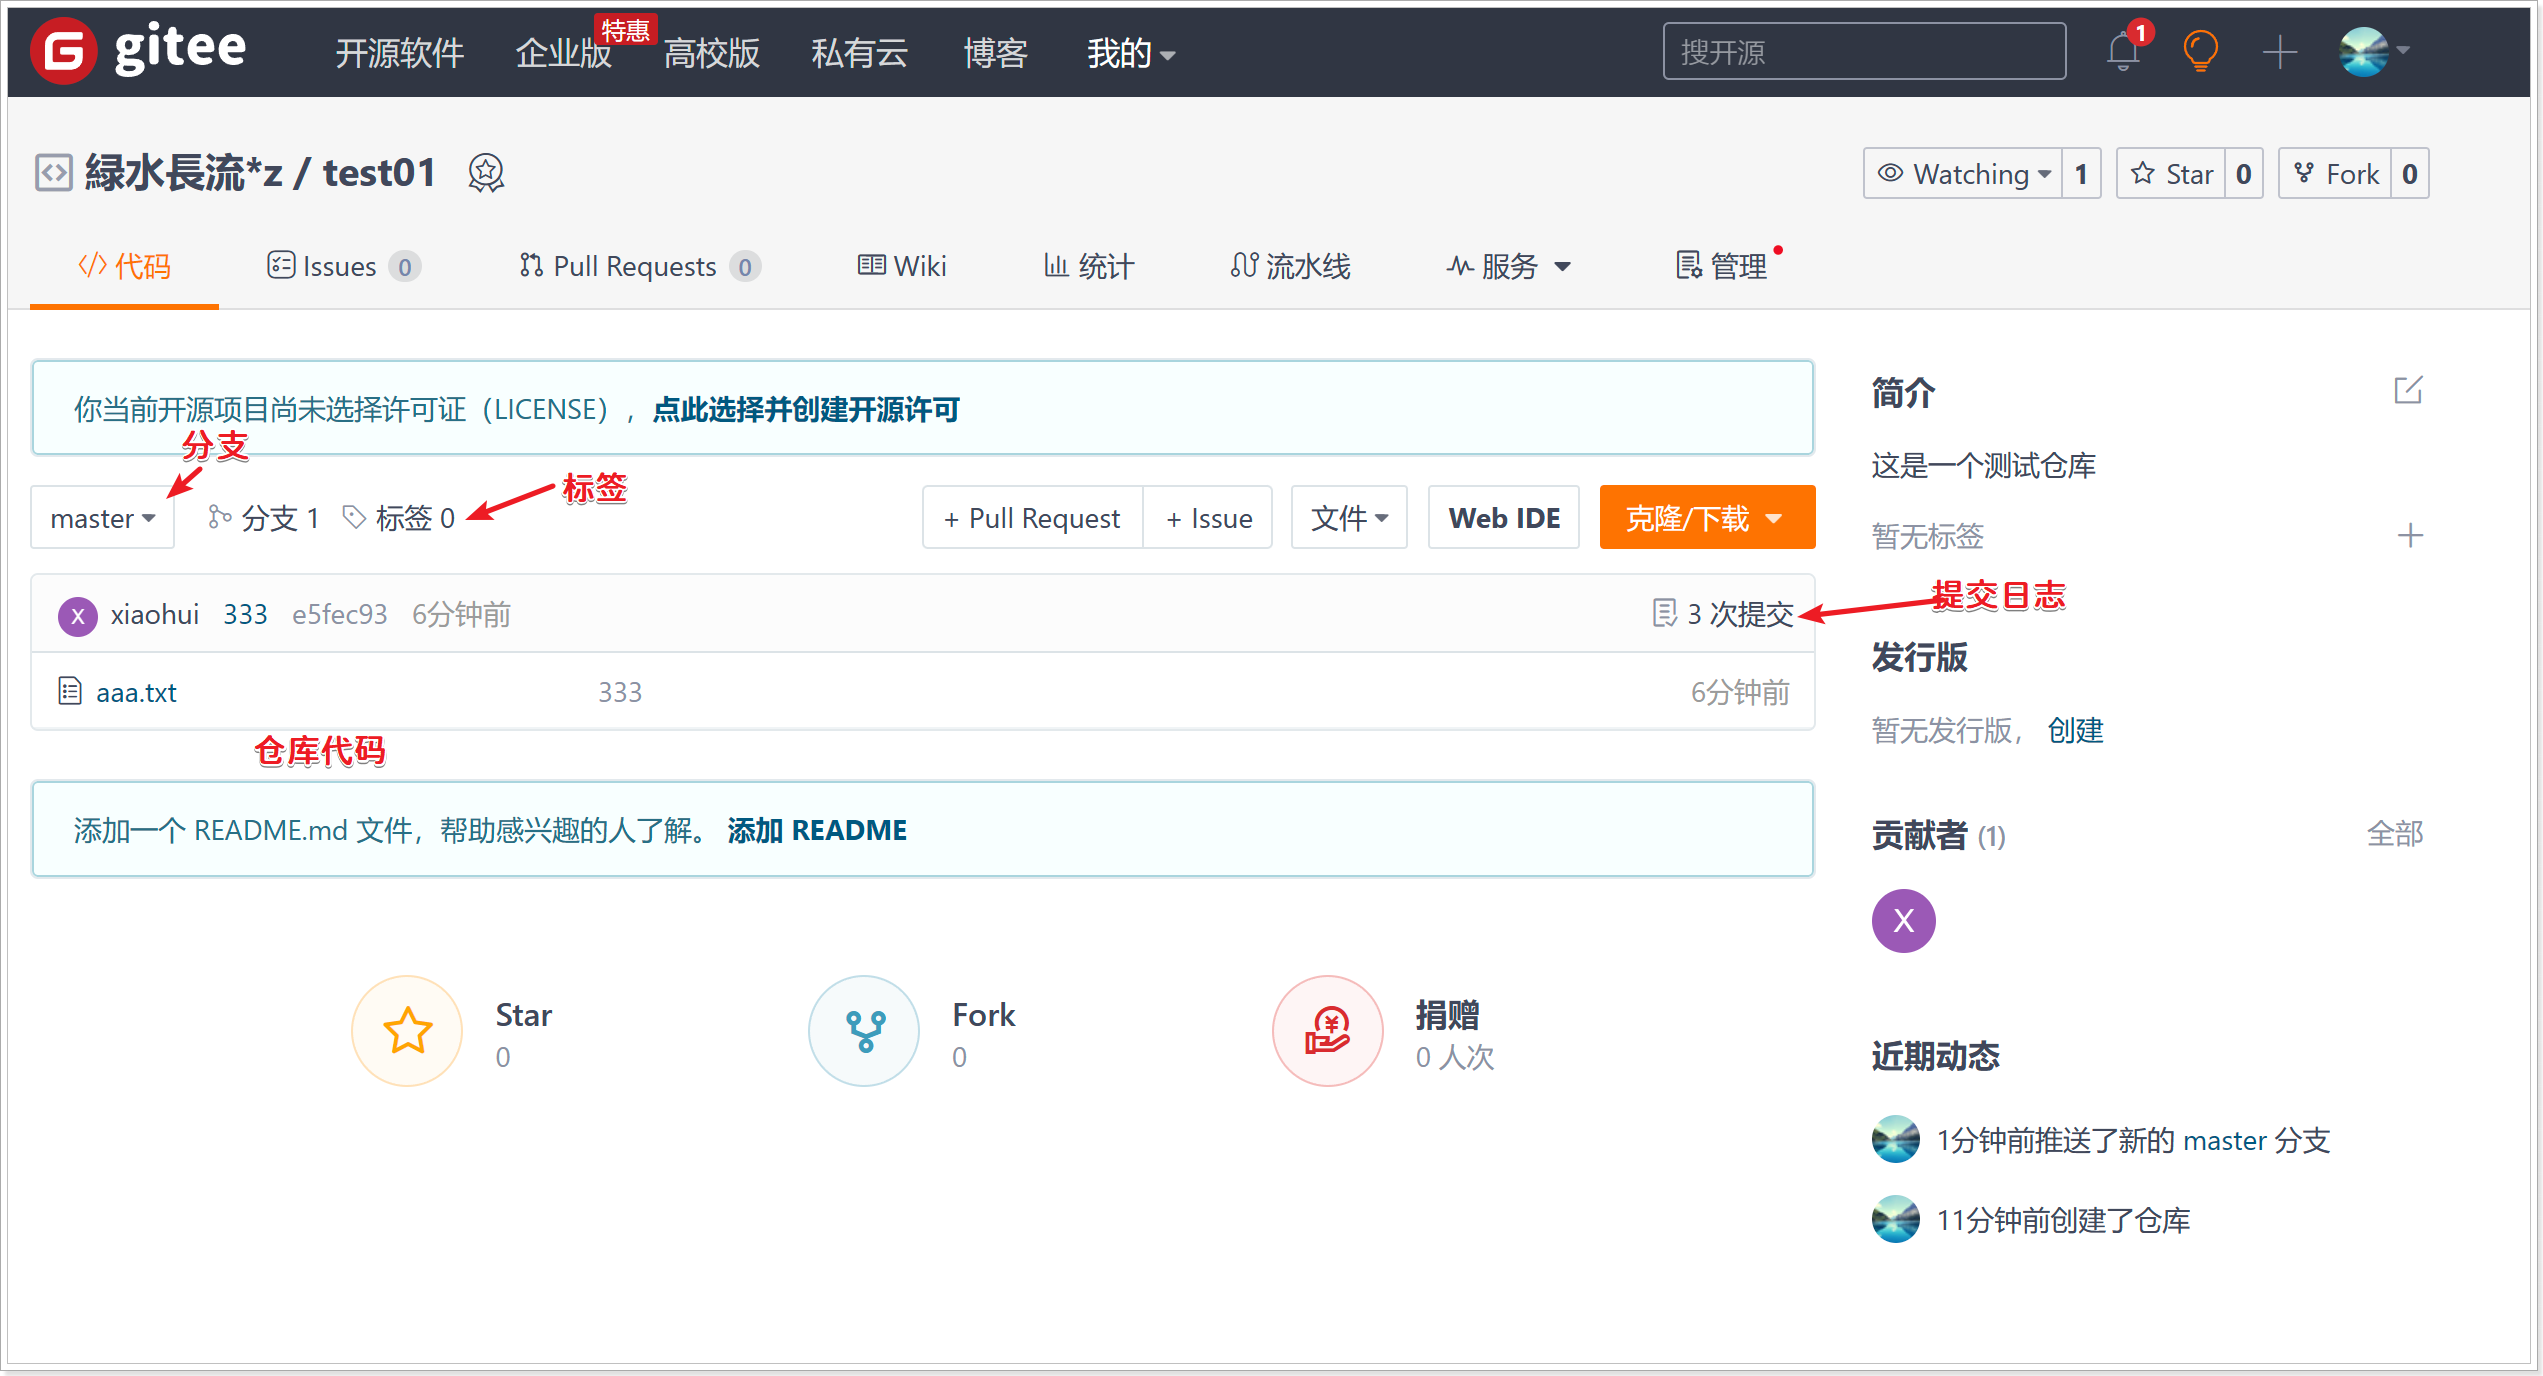The width and height of the screenshot is (2543, 1376).
Task: Switch to the Issues tab
Action: [x=341, y=266]
